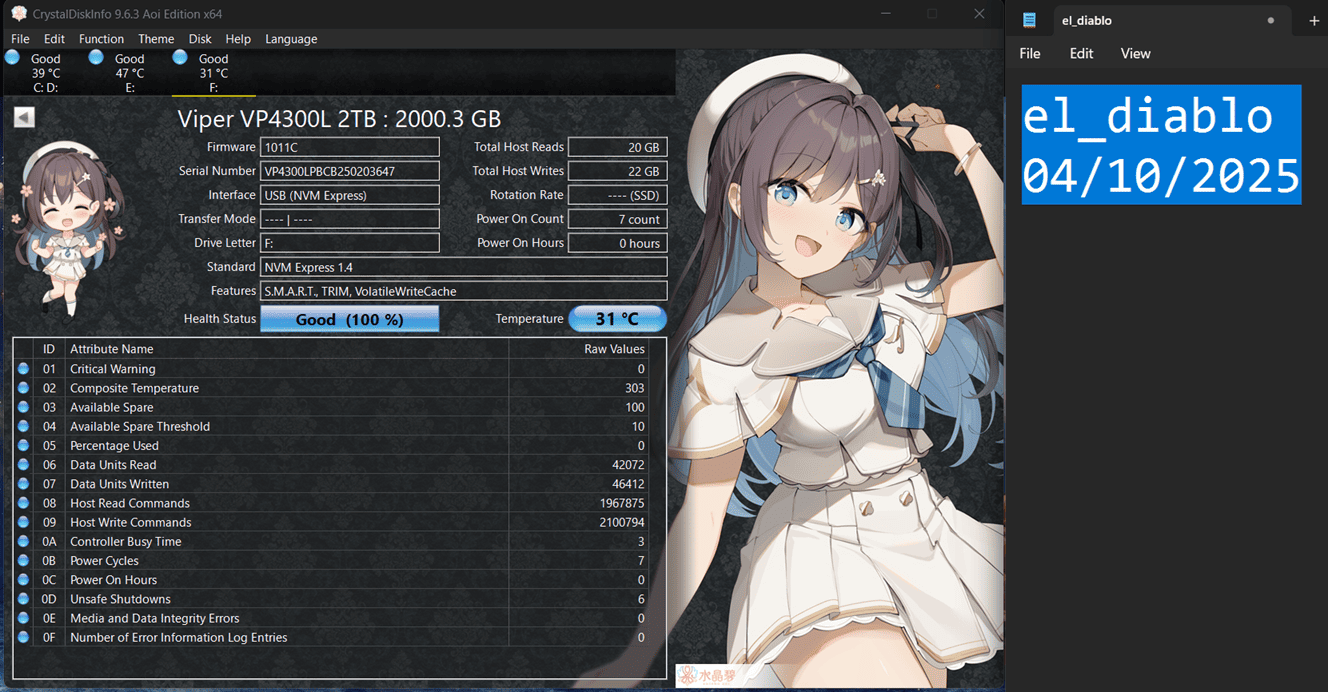Image resolution: width=1328 pixels, height=692 pixels.
Task: Select the F: disk at 31 °C
Action: coord(213,73)
